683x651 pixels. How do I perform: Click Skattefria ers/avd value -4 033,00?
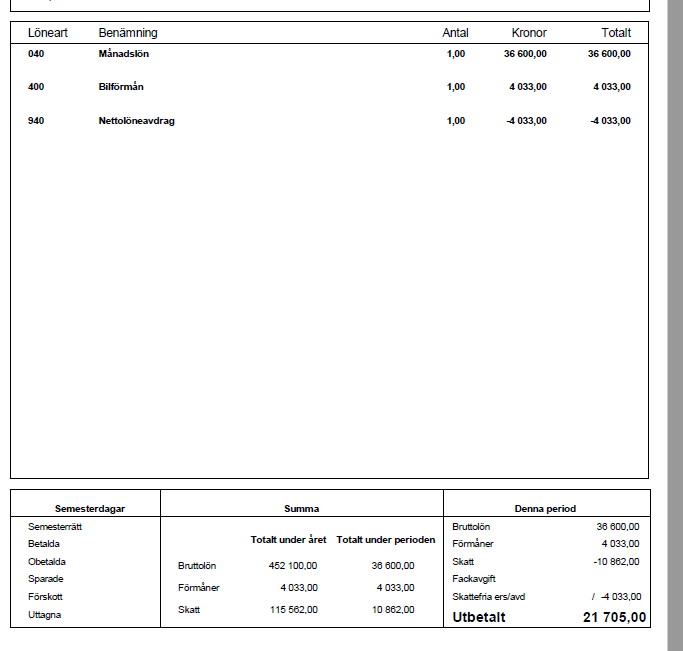[621, 597]
